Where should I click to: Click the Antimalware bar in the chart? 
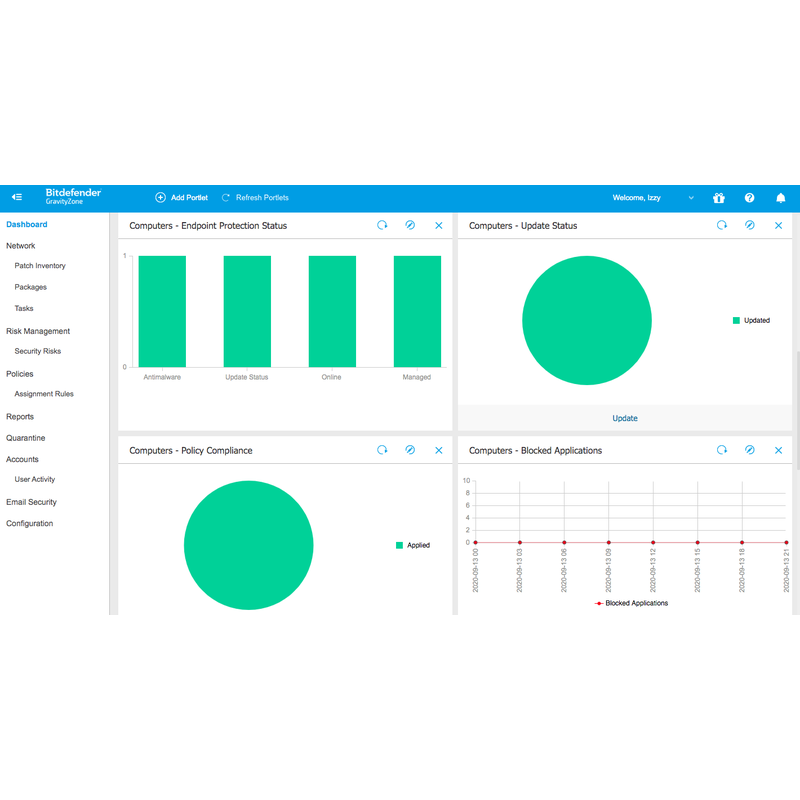(x=162, y=311)
